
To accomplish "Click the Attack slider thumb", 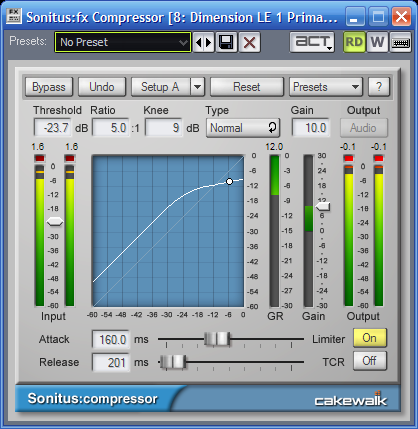I will (217, 339).
